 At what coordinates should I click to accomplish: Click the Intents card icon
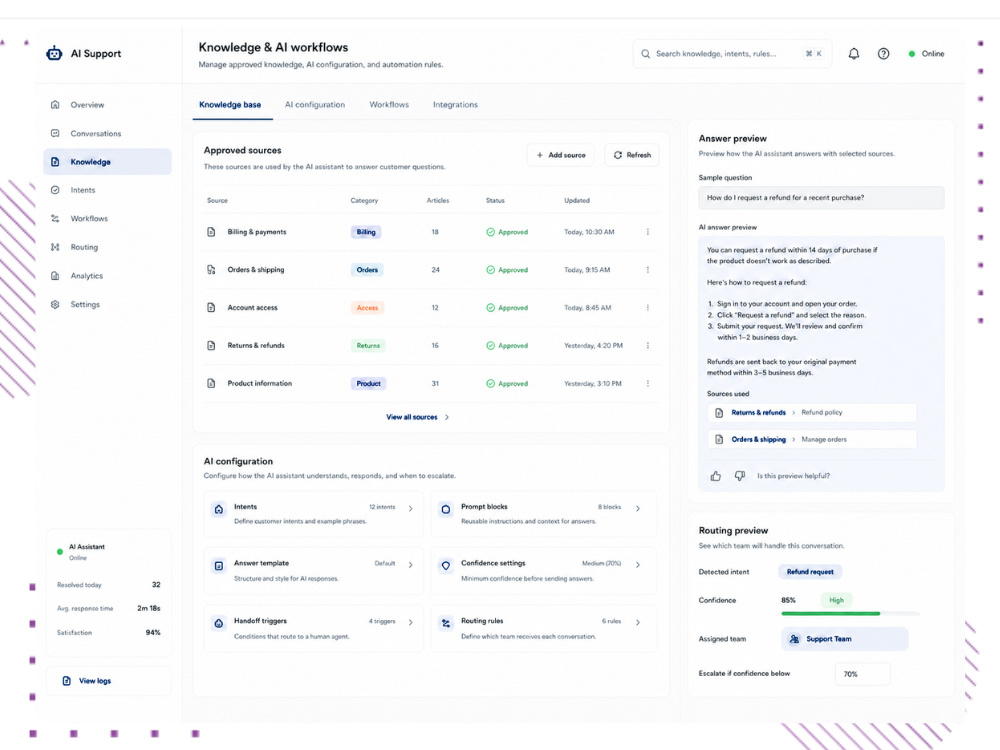tap(219, 509)
